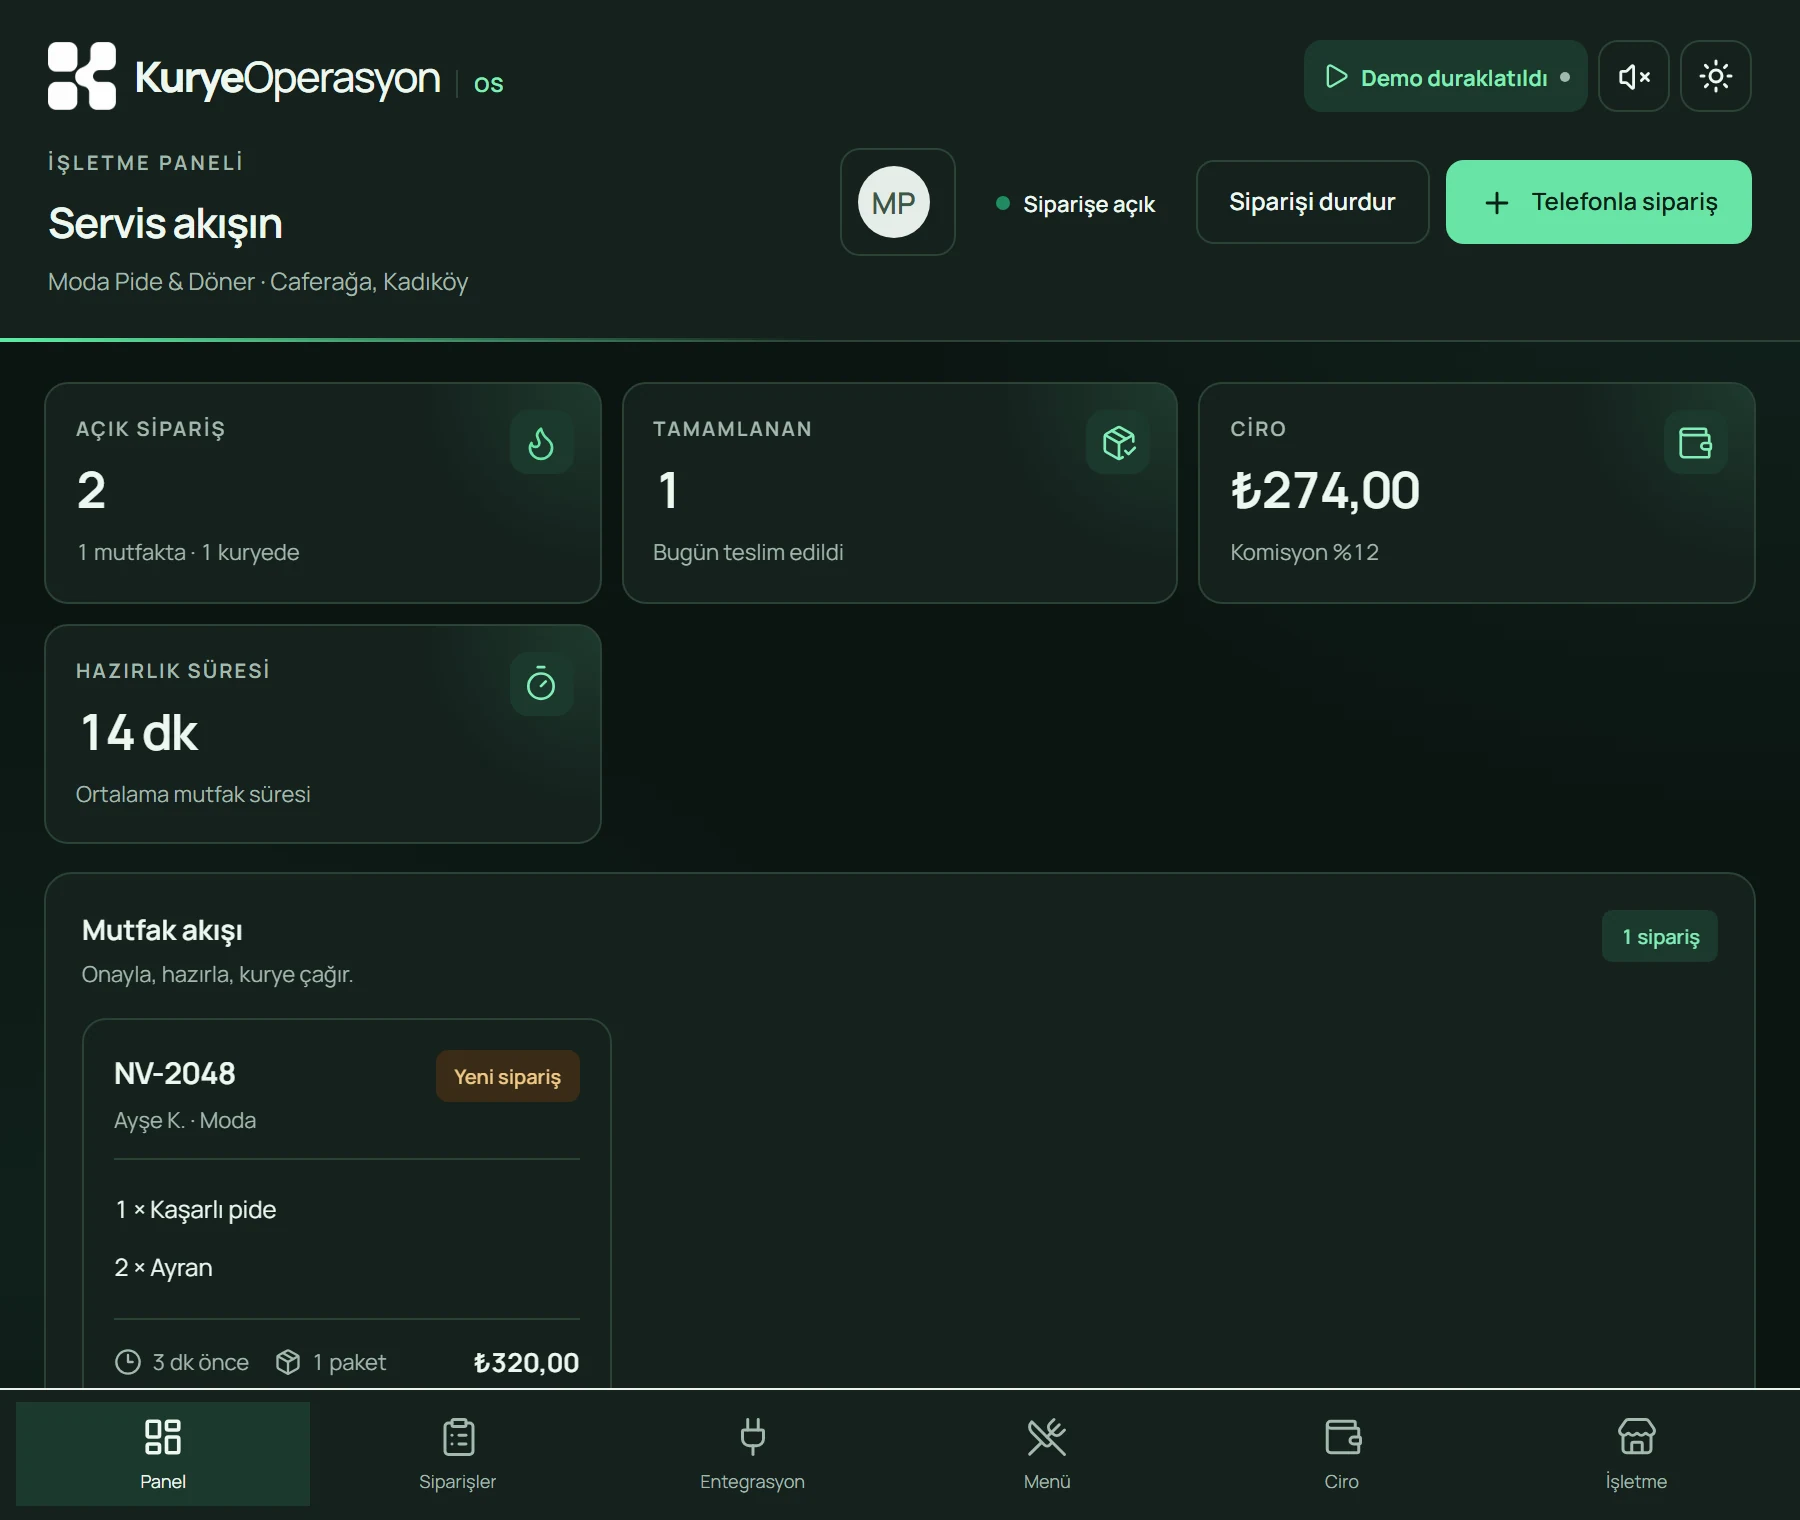The width and height of the screenshot is (1800, 1520).
Task: Click the Moda Pide & Döner address line
Action: (258, 282)
